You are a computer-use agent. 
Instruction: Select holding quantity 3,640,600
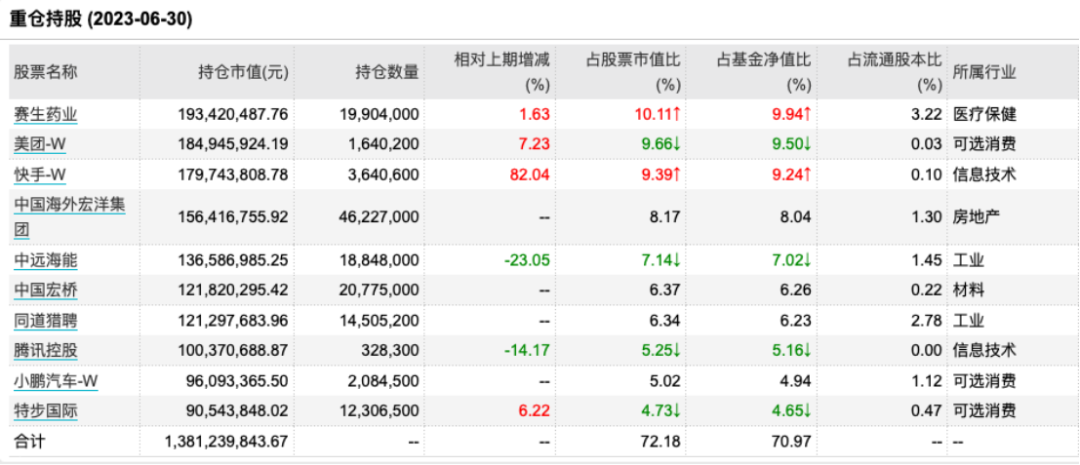pos(384,175)
